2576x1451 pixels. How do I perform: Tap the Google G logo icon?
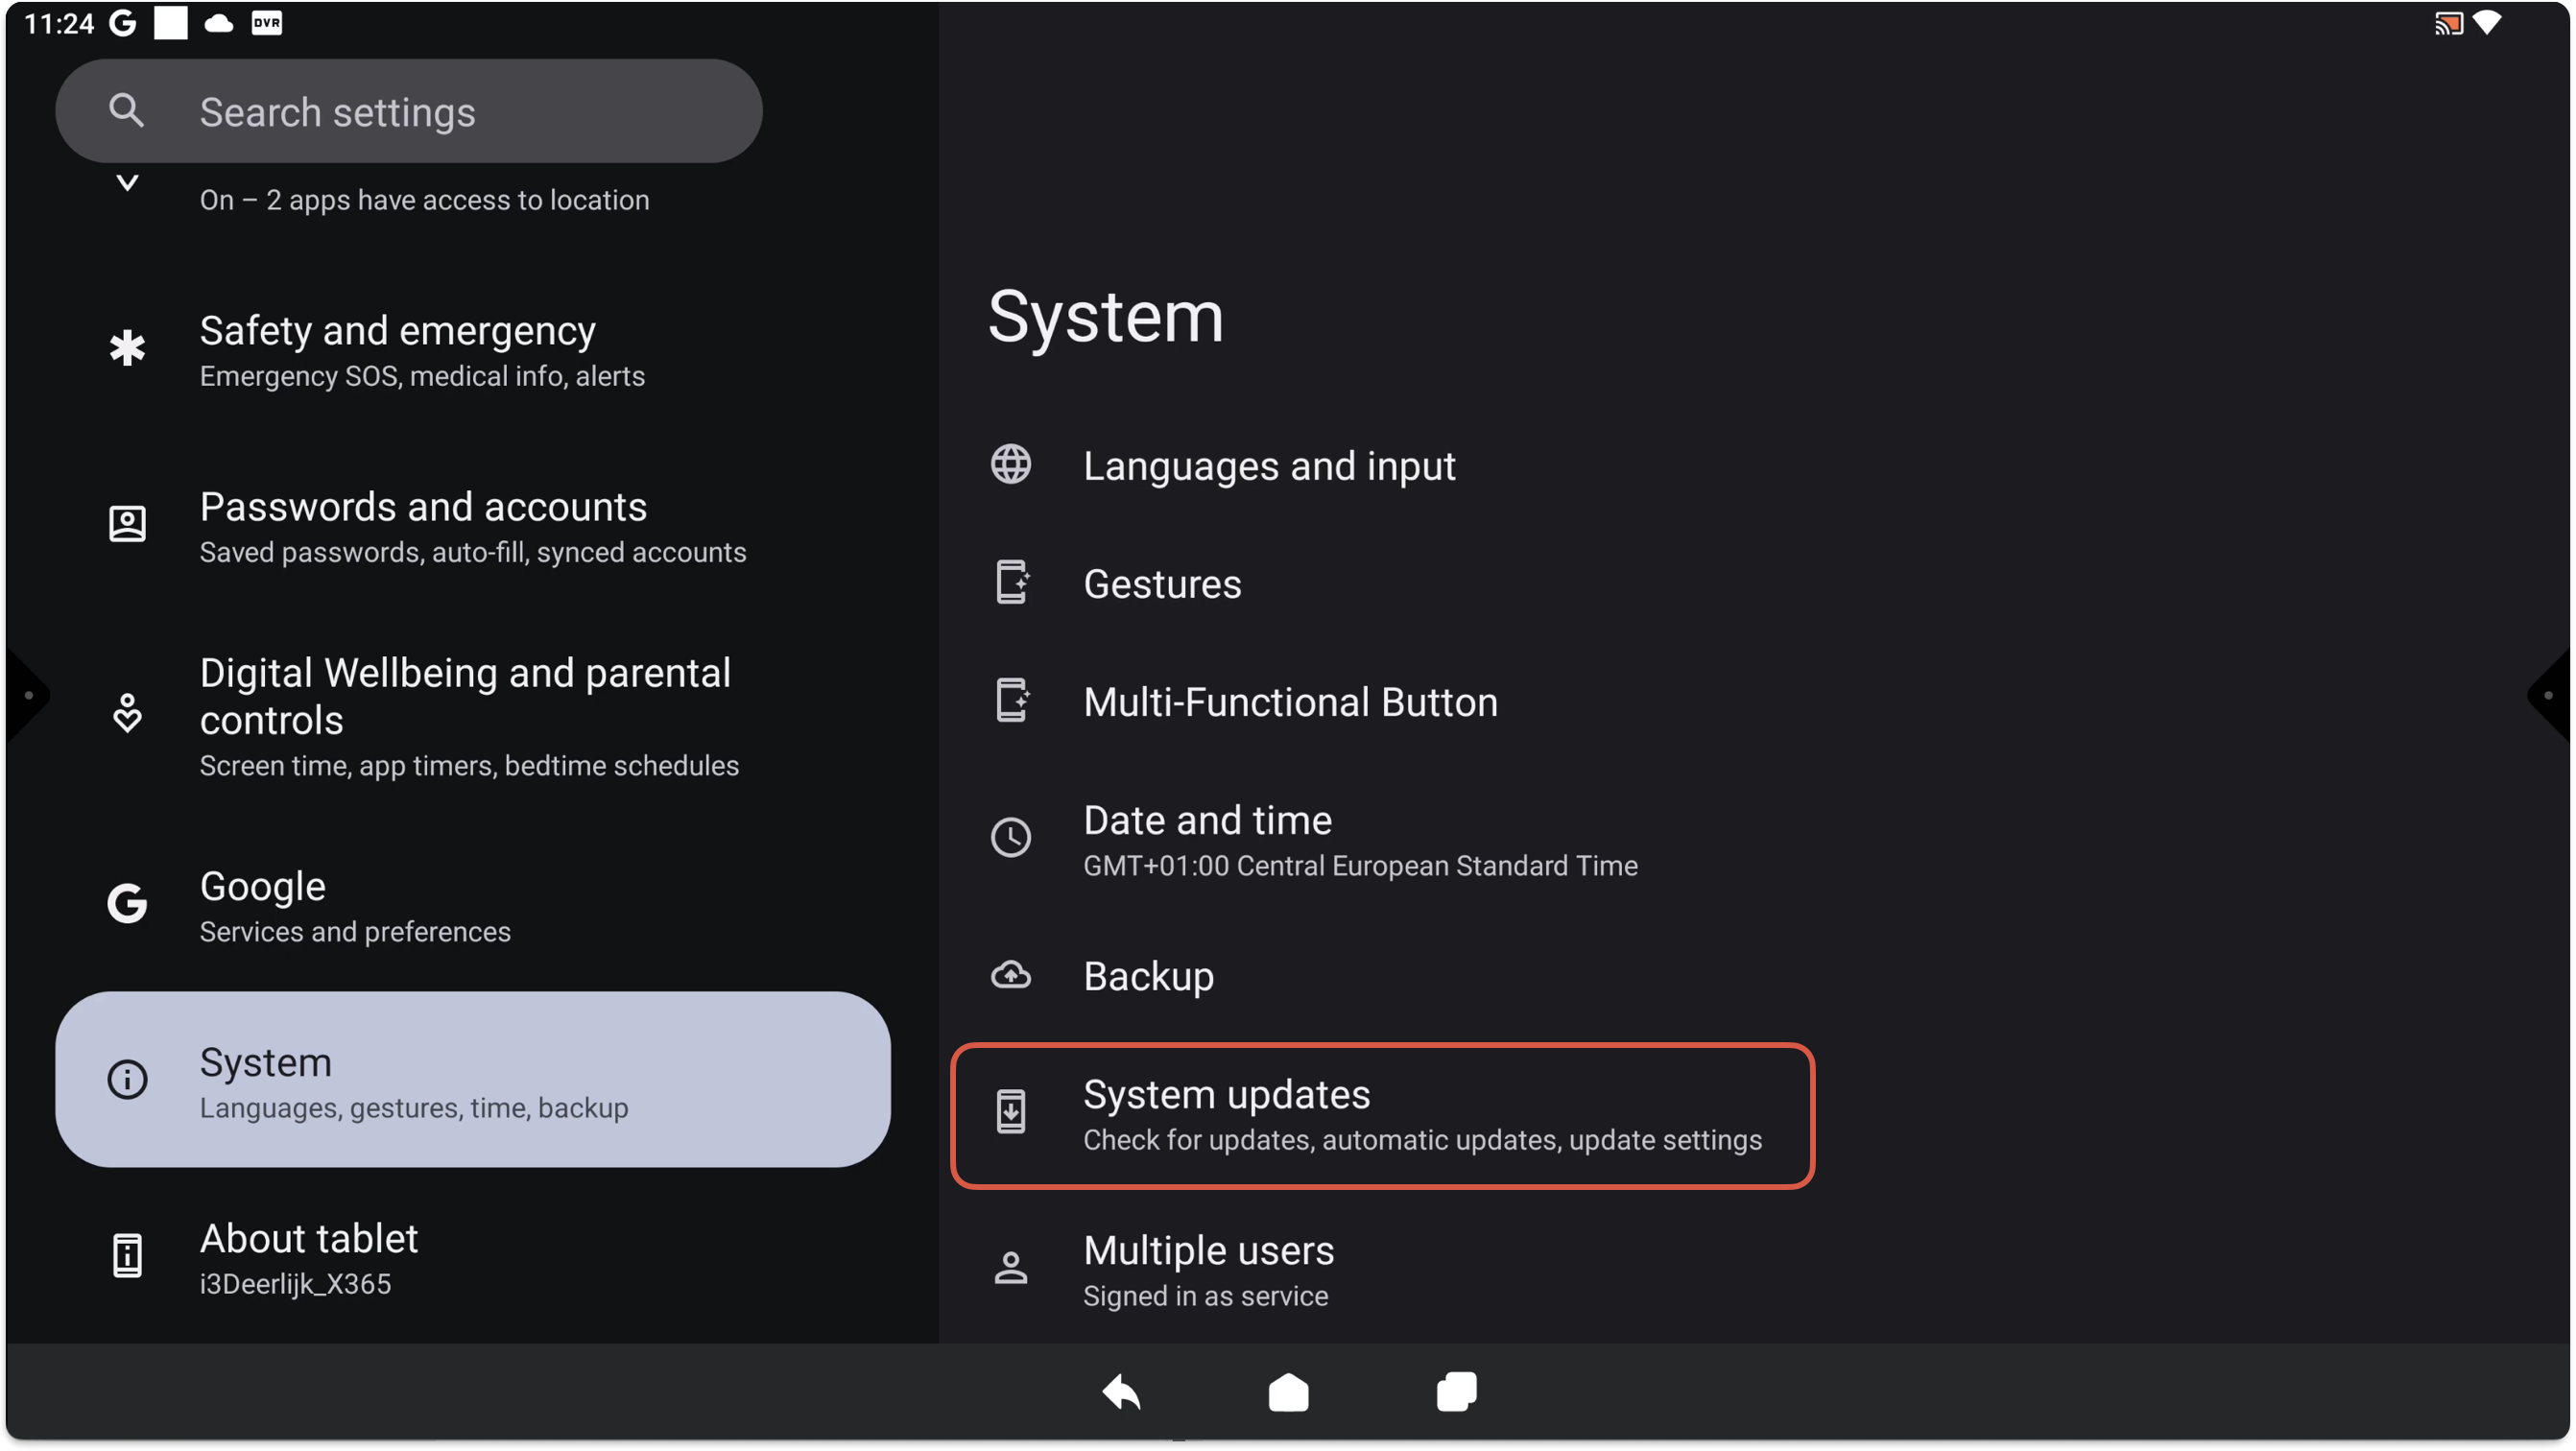[x=127, y=904]
